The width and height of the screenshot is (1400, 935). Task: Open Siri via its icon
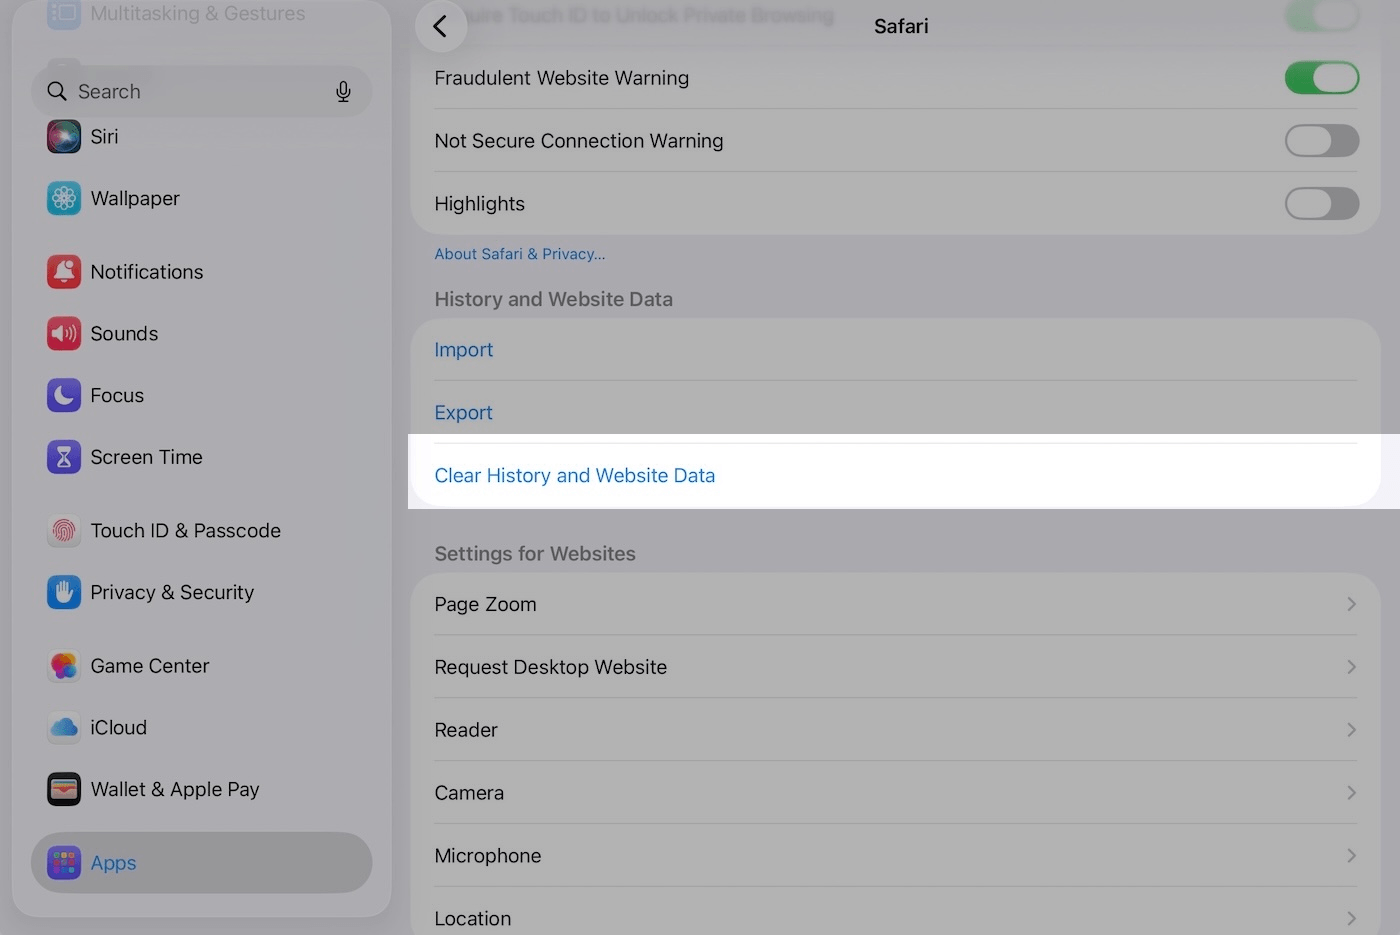tap(64, 137)
